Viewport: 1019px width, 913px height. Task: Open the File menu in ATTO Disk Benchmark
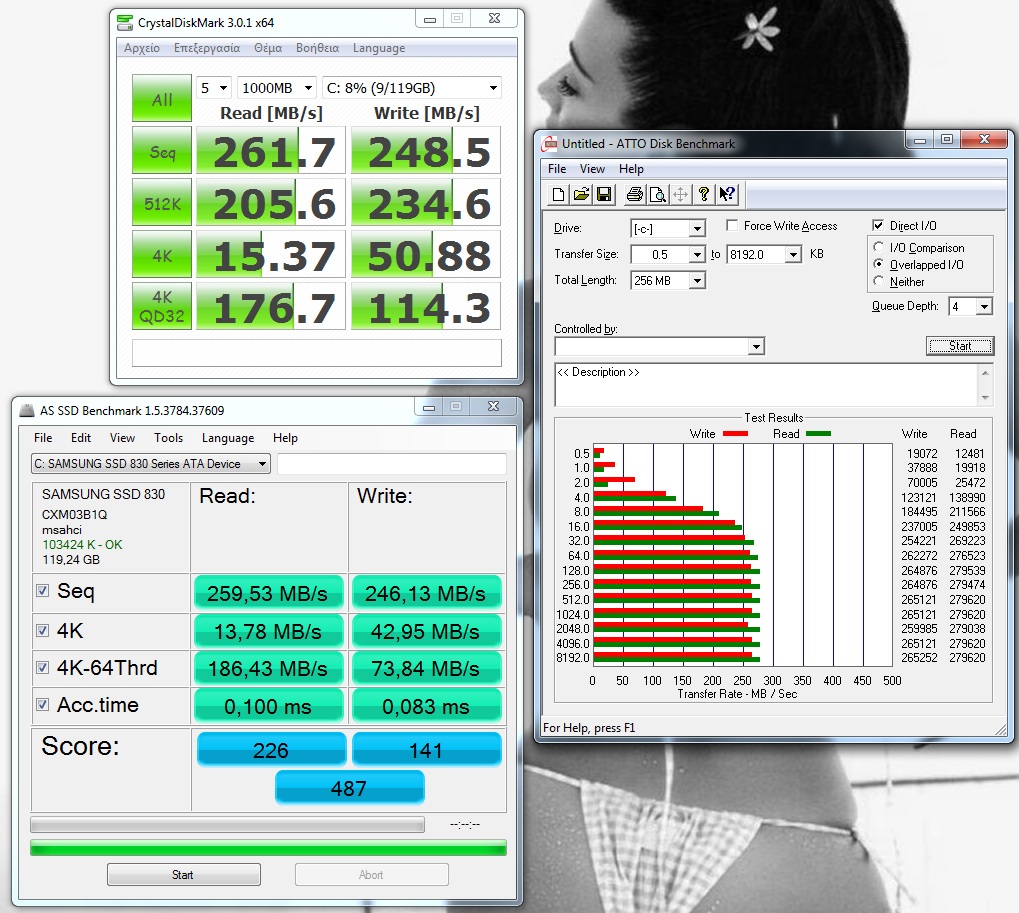pyautogui.click(x=557, y=169)
